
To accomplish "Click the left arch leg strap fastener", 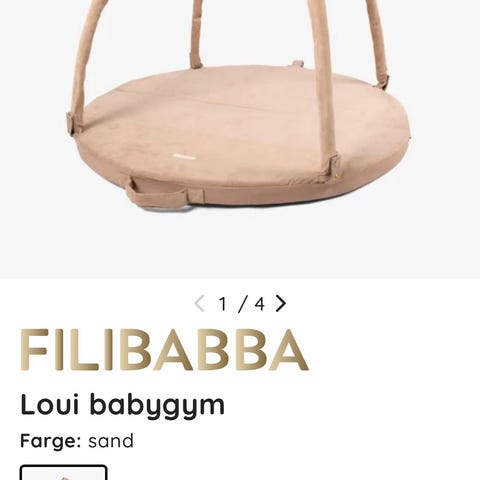I will click(75, 123).
